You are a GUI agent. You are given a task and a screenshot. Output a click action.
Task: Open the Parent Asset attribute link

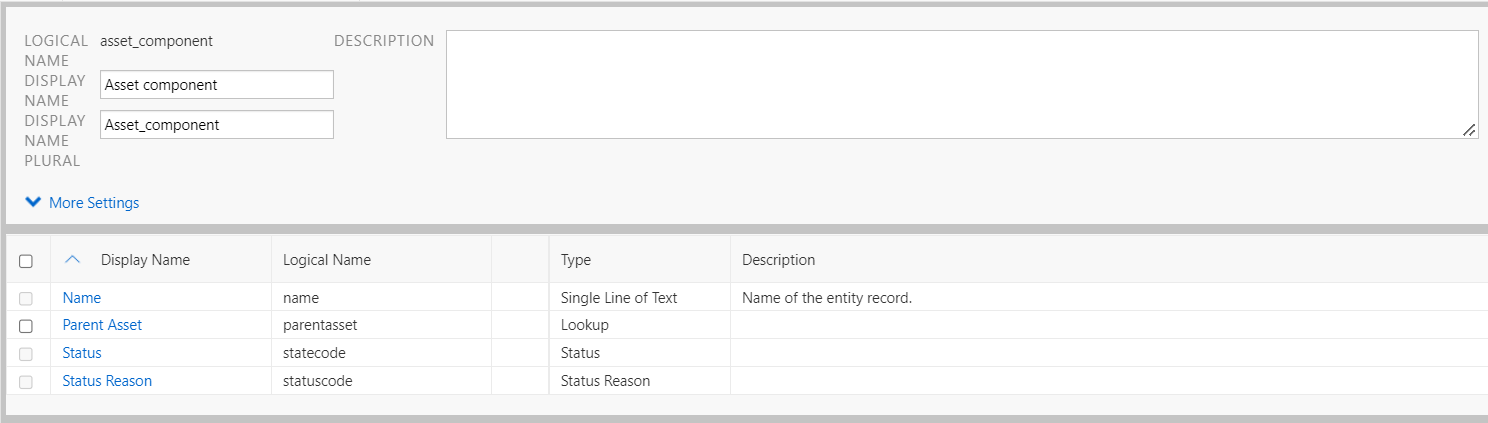pyautogui.click(x=102, y=325)
